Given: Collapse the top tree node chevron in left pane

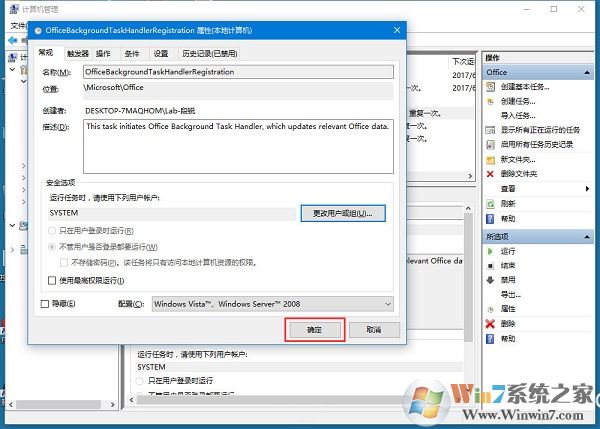Looking at the screenshot, I should [x=12, y=69].
